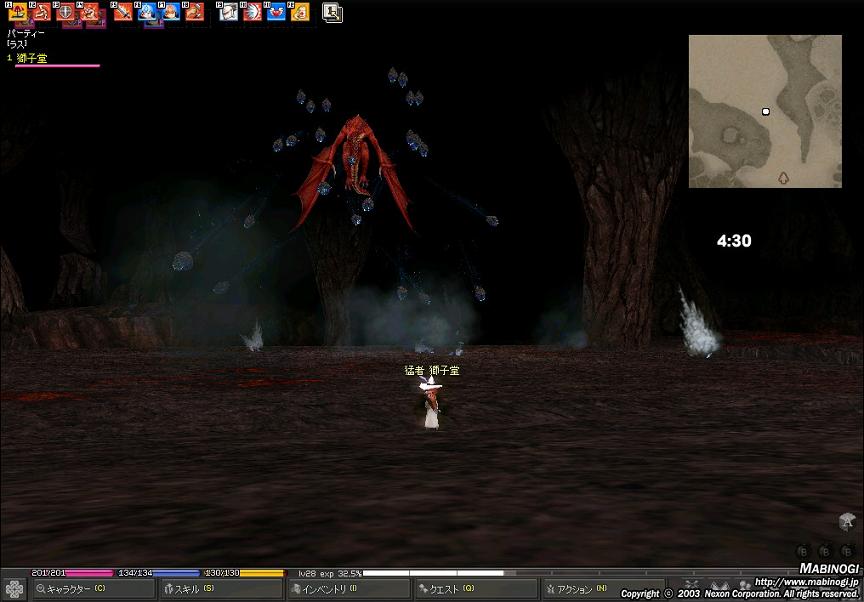Click the pink HP bar 201/201

[72, 573]
